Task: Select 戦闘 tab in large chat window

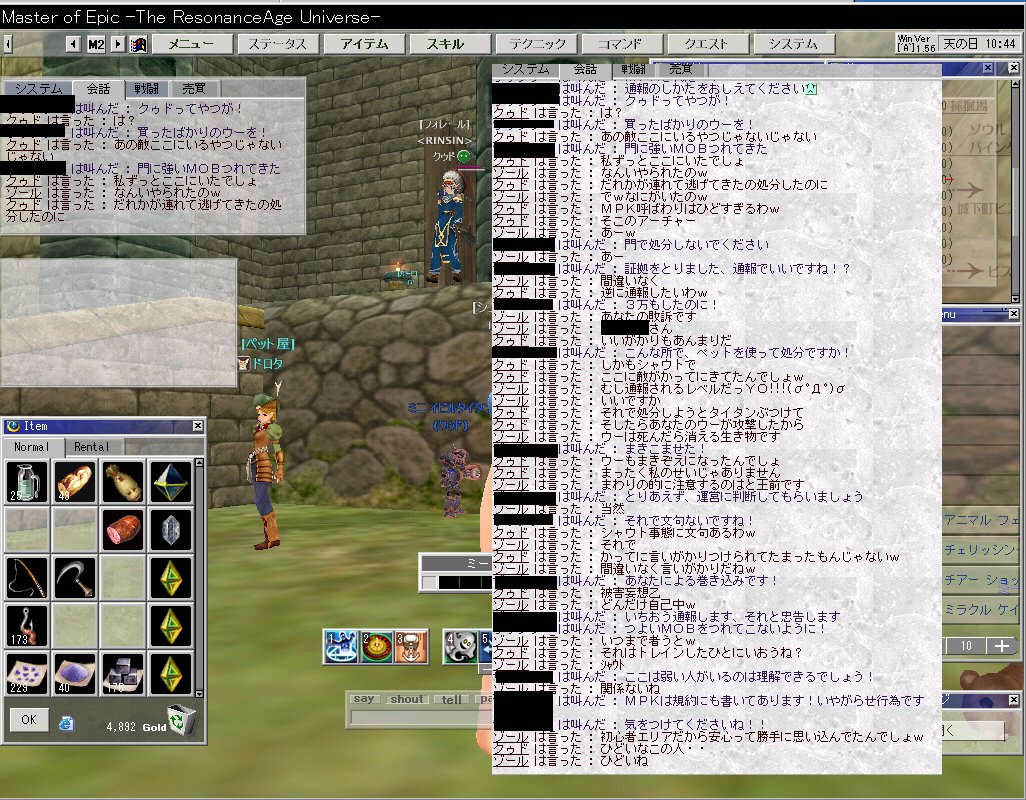Action: tap(633, 69)
